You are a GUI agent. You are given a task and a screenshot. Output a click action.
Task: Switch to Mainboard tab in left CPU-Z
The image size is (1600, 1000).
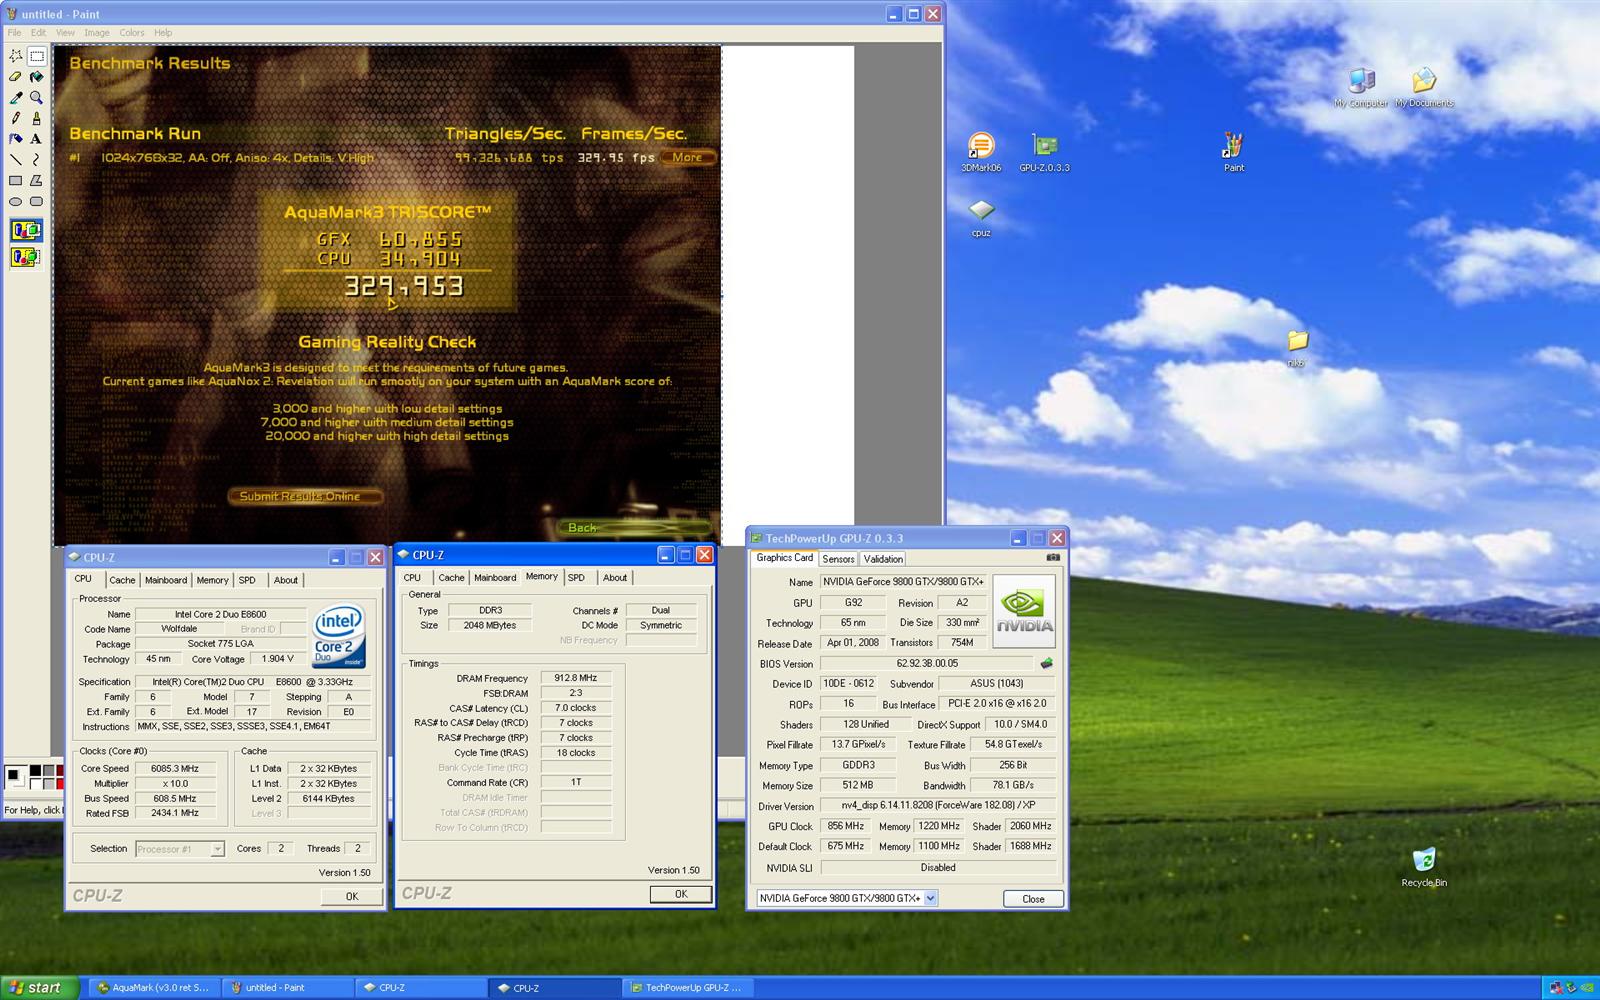166,580
